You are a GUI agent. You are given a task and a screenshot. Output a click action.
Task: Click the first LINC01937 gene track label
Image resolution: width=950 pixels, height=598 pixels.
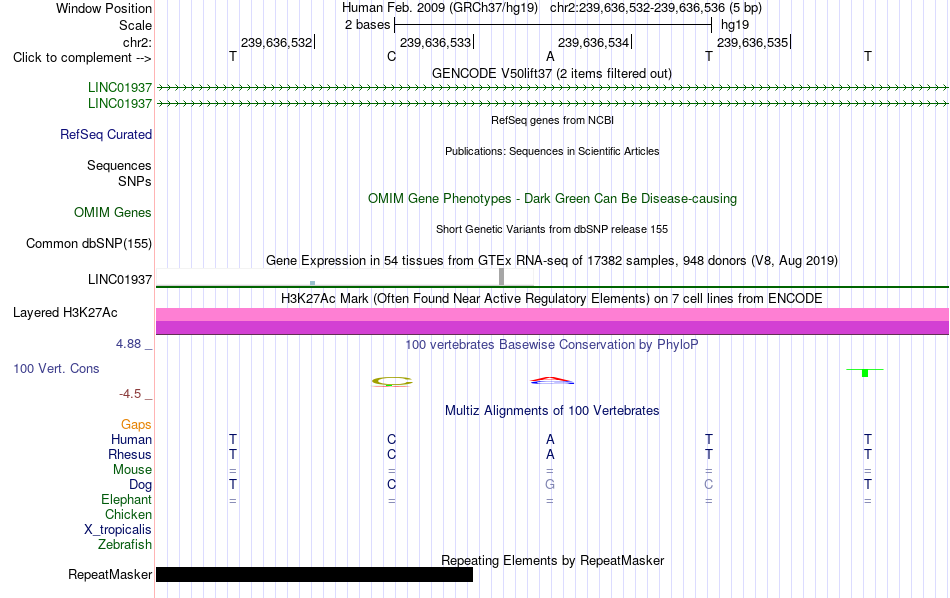tap(120, 88)
